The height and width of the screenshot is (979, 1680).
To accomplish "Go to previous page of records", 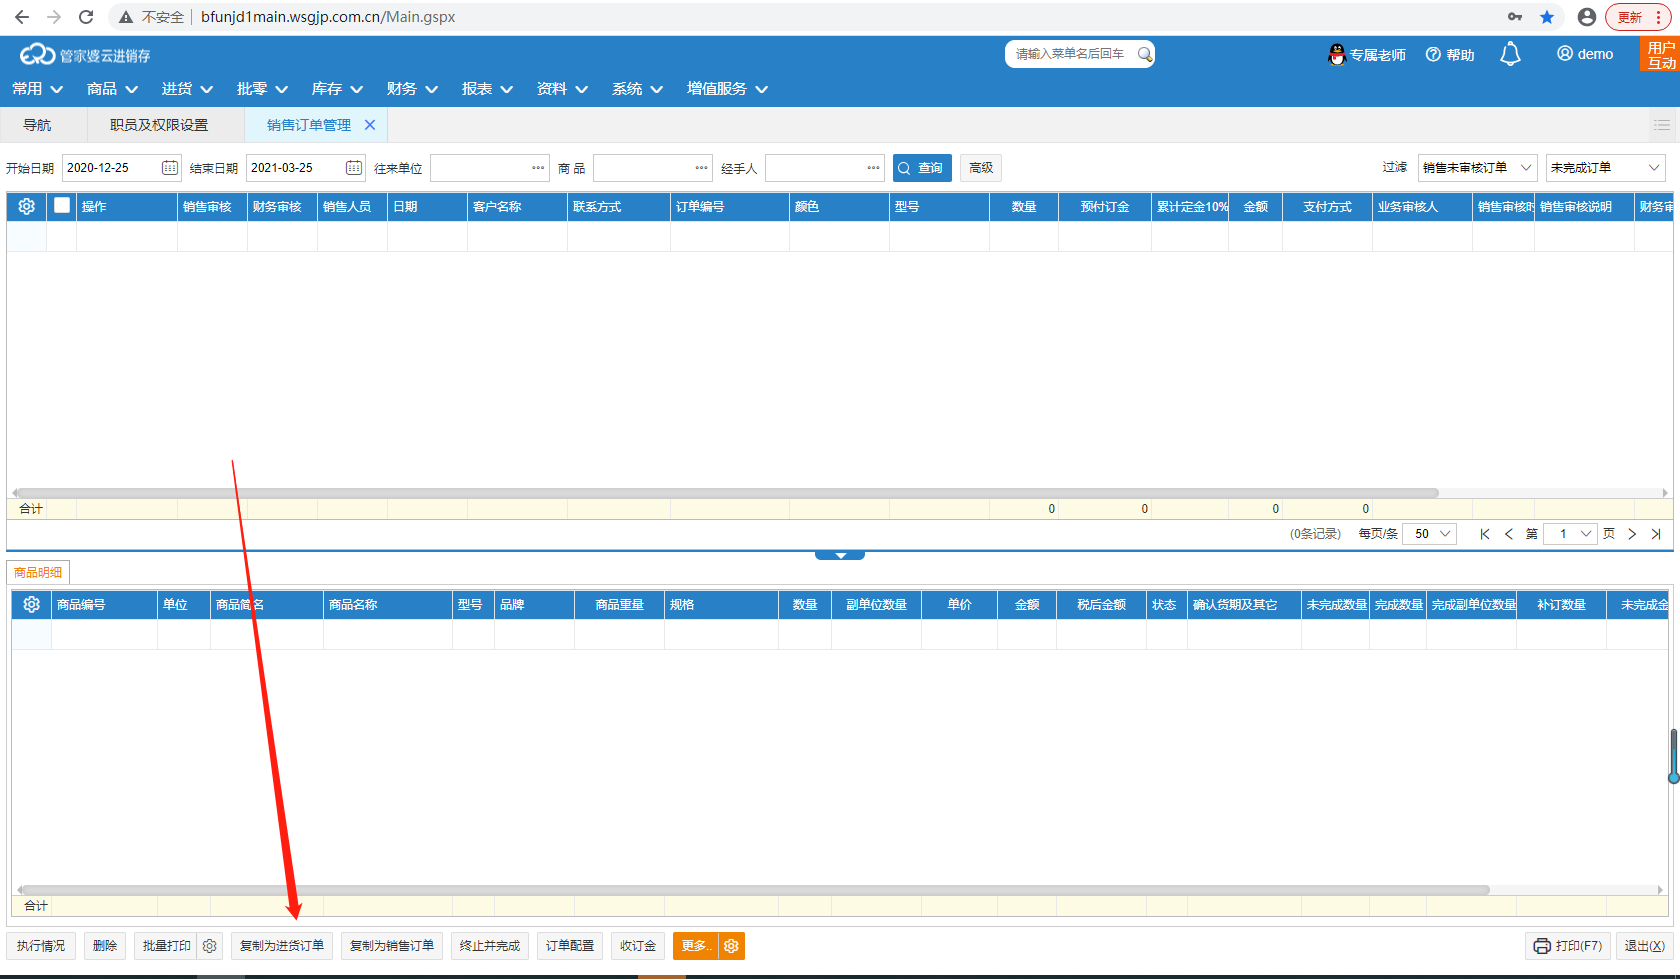I will click(1509, 534).
